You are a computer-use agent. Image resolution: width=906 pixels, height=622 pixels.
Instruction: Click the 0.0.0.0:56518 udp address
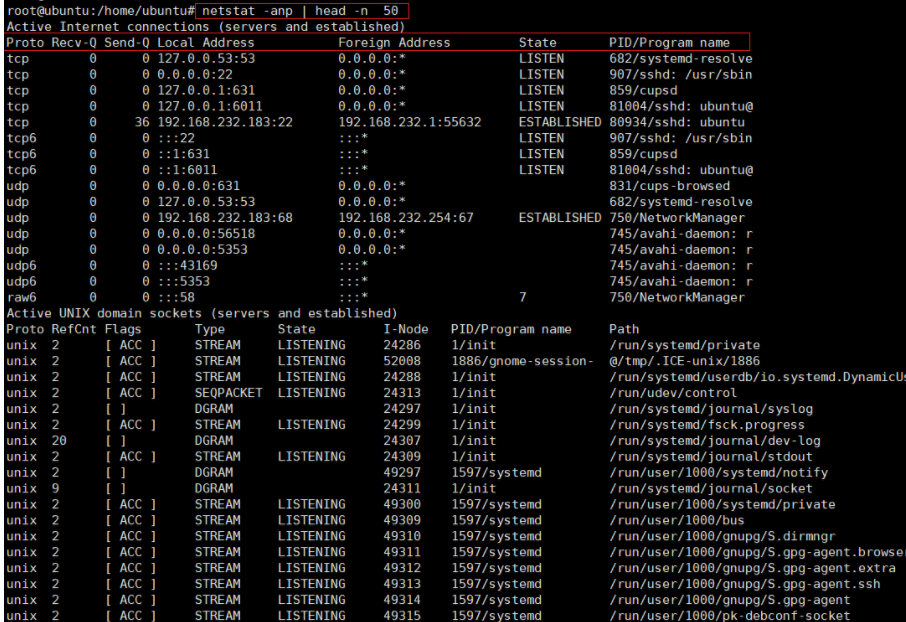(206, 234)
